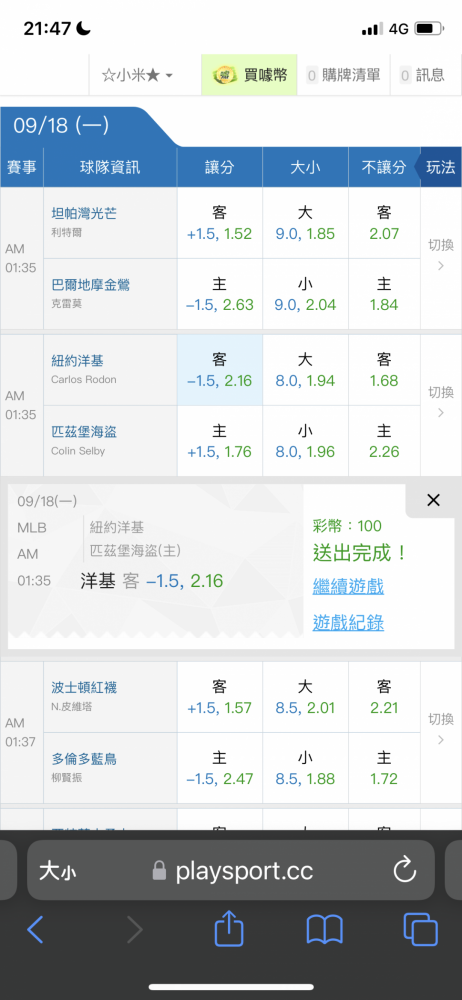The image size is (462, 1000).
Task: Open the Safari share sheet icon
Action: click(229, 929)
